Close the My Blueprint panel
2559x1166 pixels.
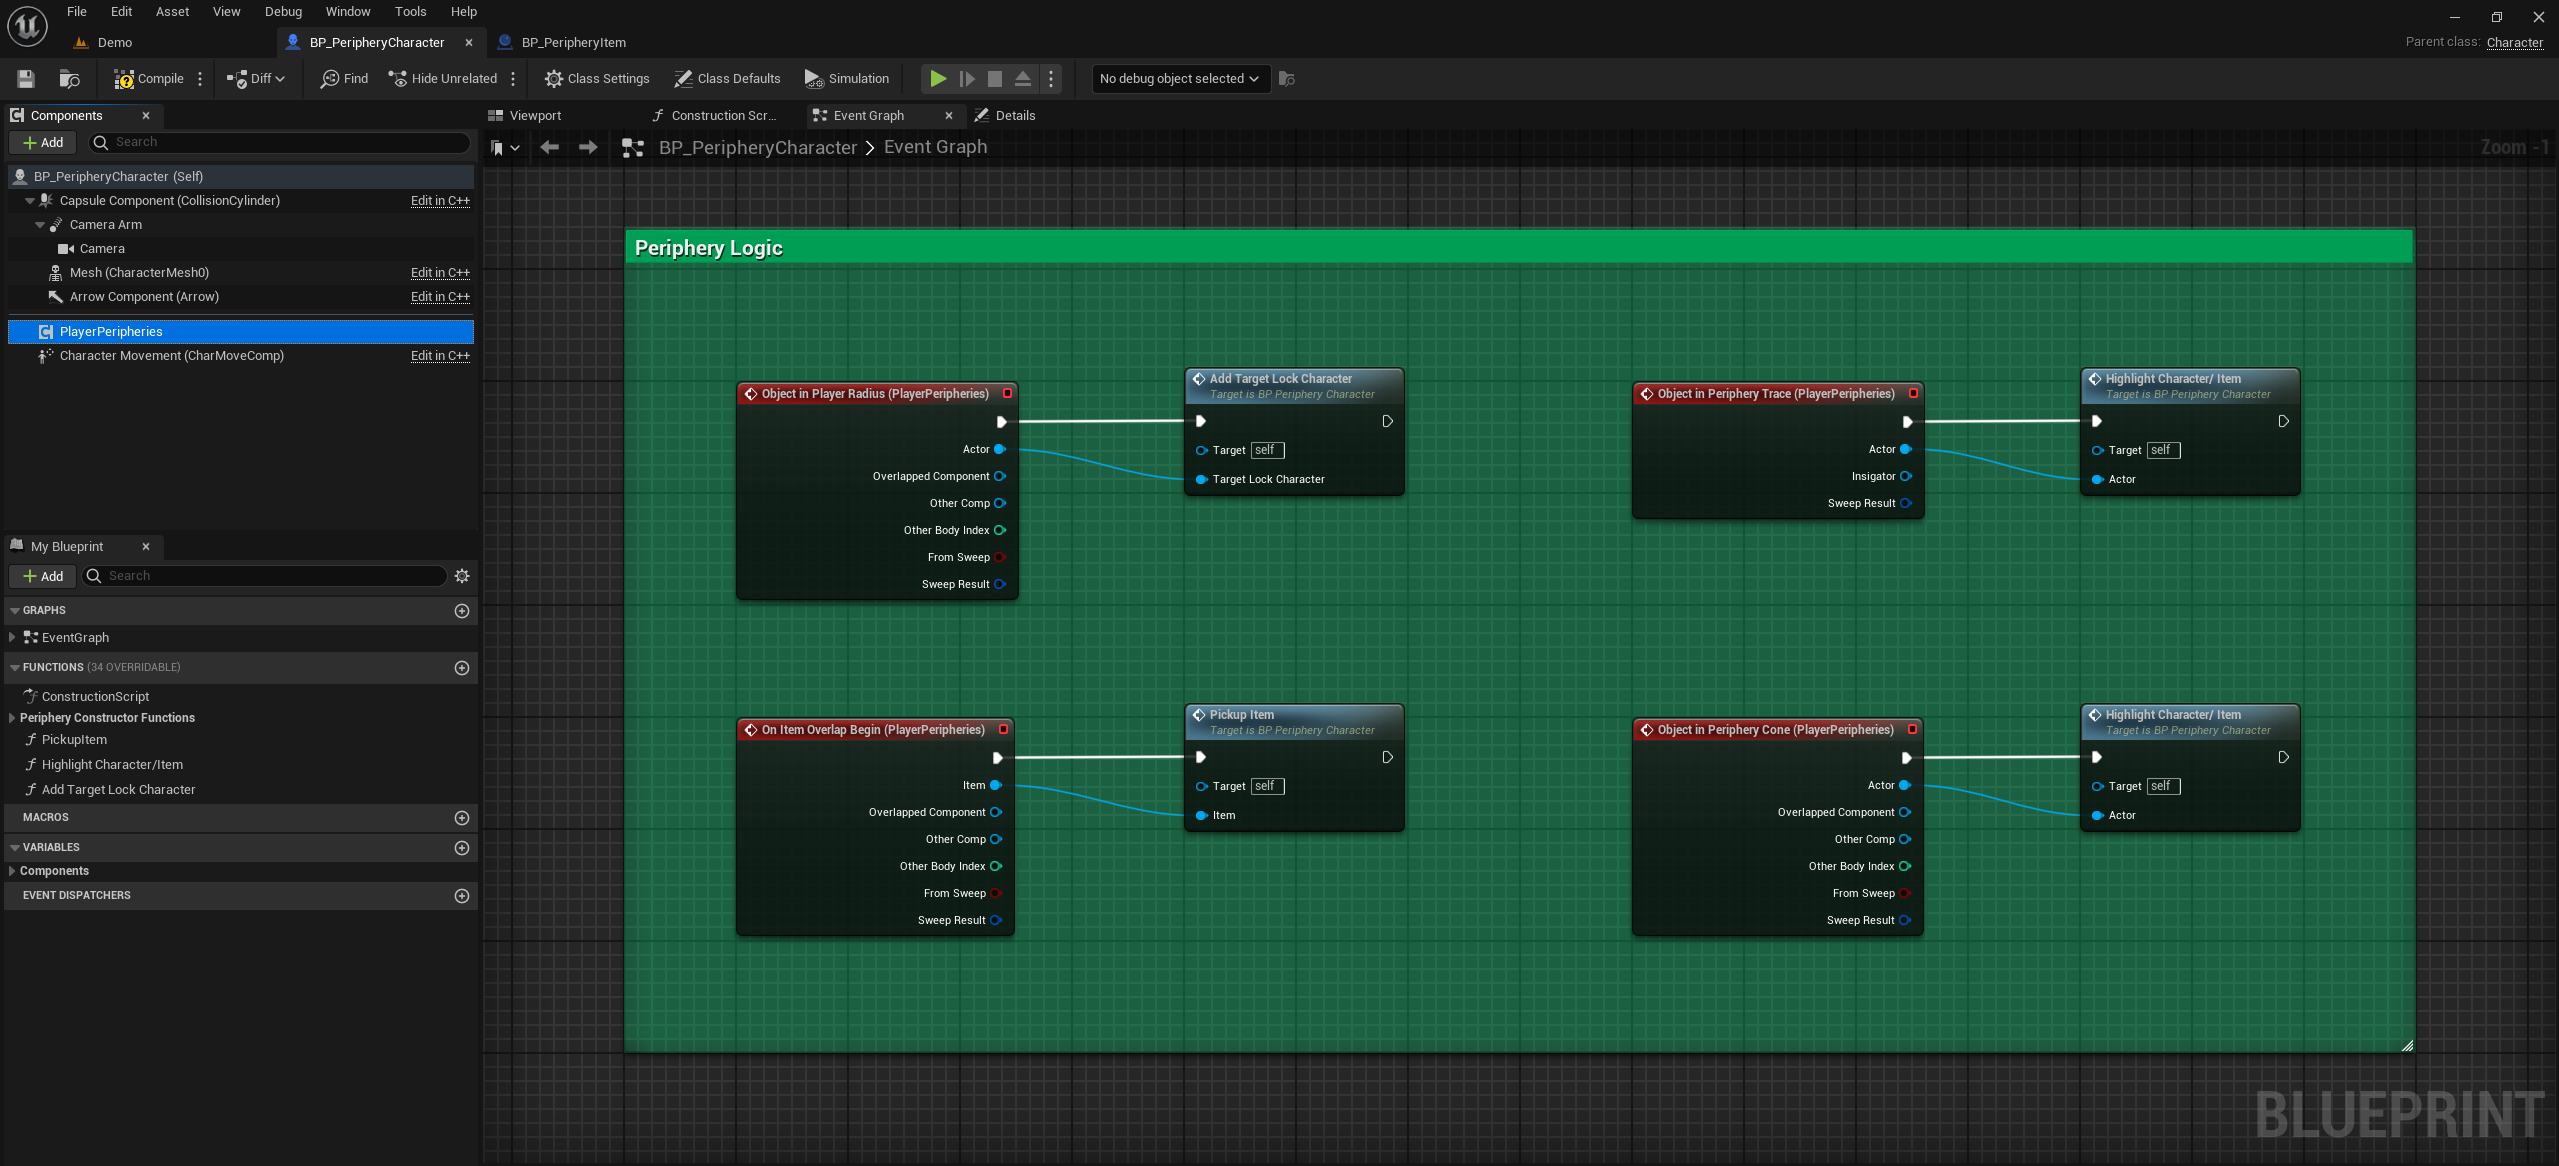146,547
